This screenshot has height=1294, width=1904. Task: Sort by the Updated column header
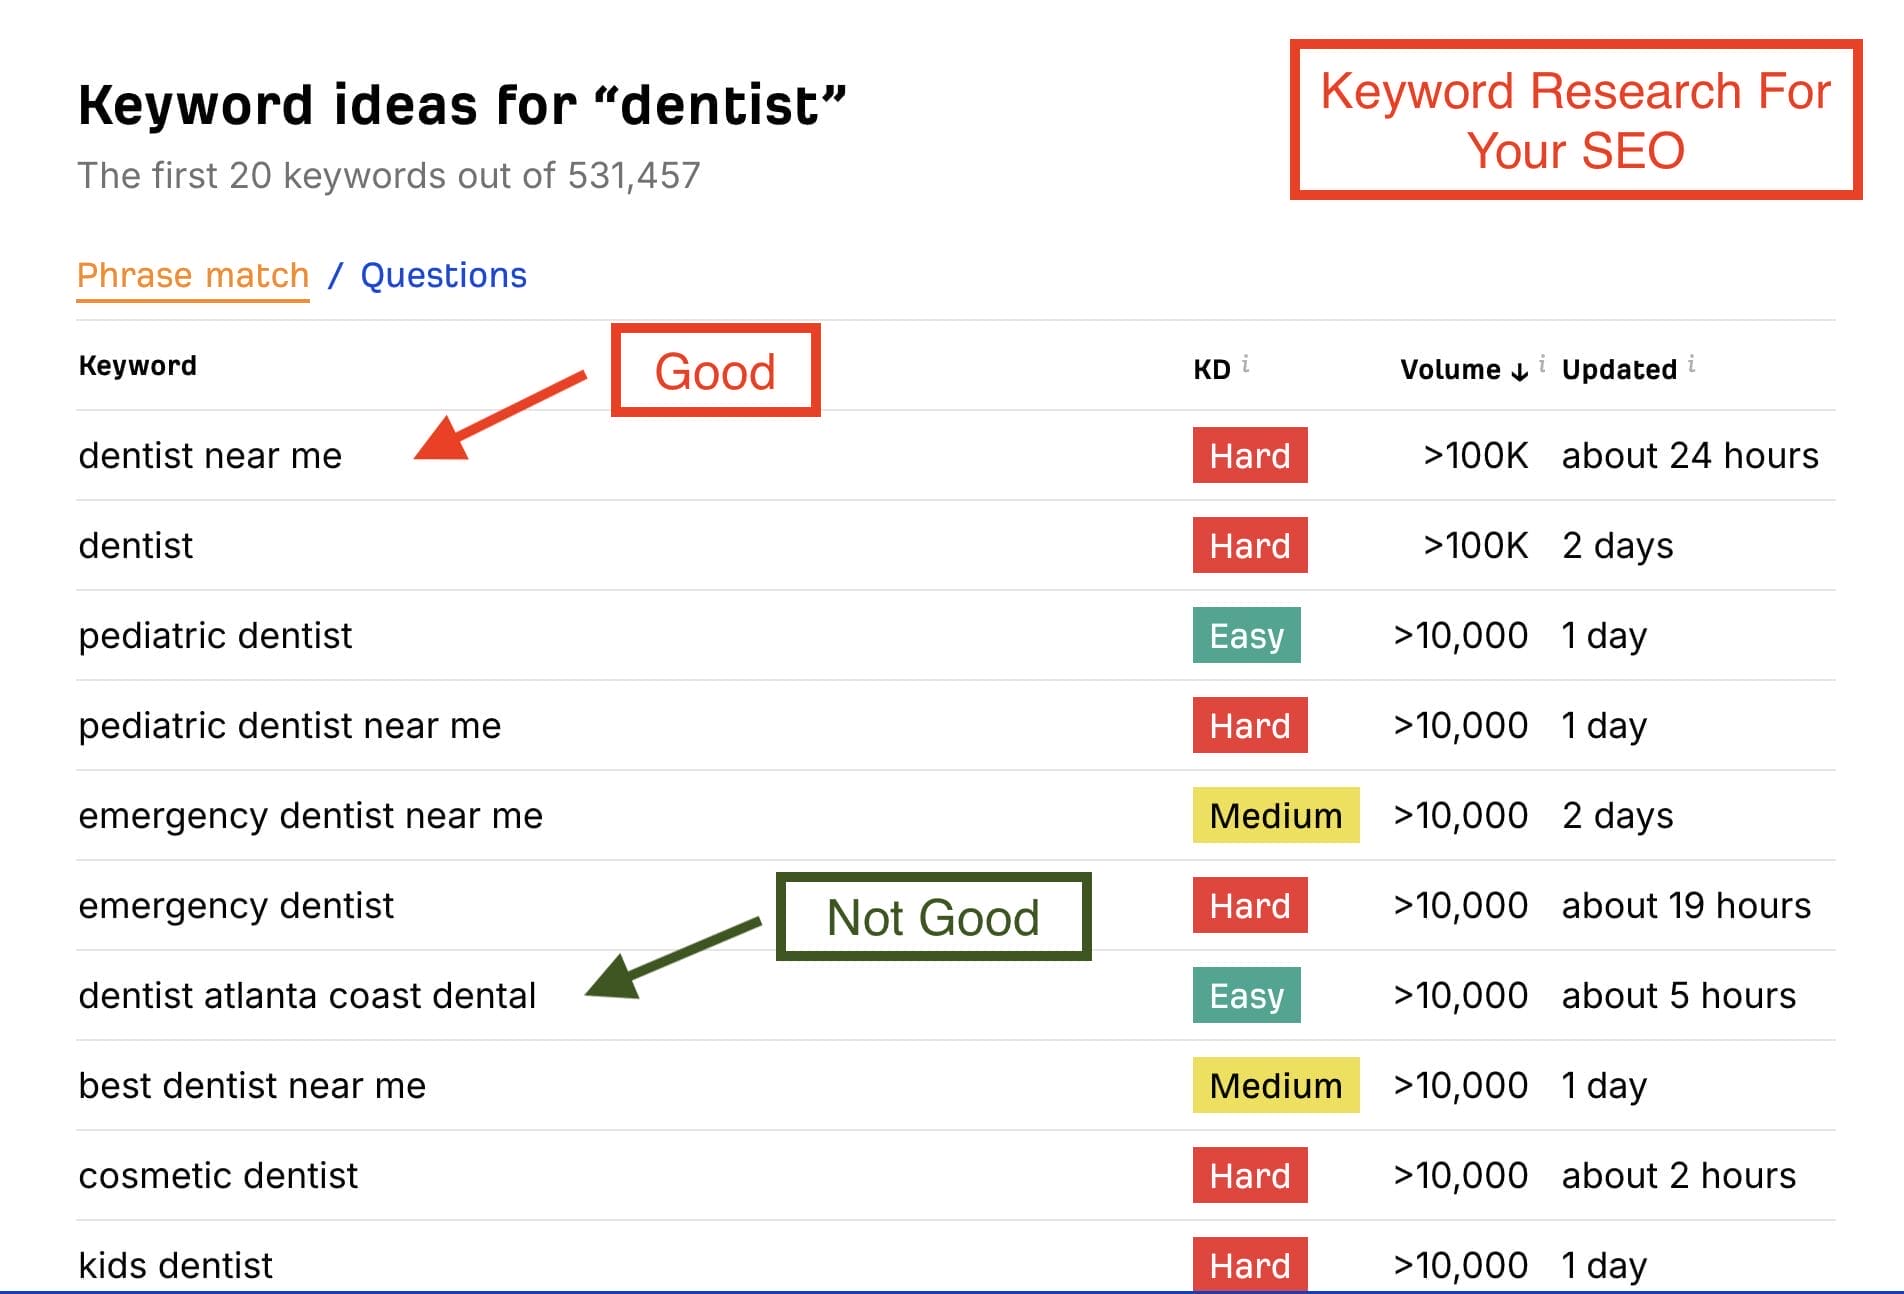point(1618,370)
